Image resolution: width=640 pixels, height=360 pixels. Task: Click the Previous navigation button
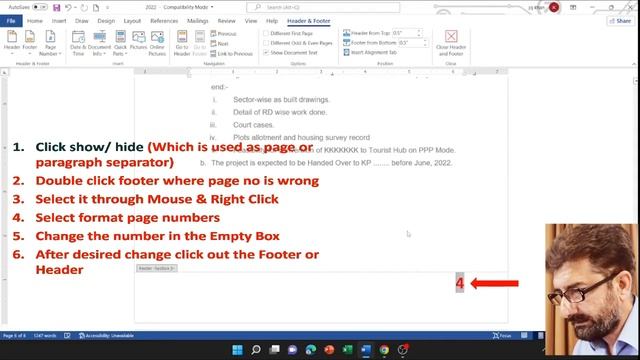click(224, 34)
